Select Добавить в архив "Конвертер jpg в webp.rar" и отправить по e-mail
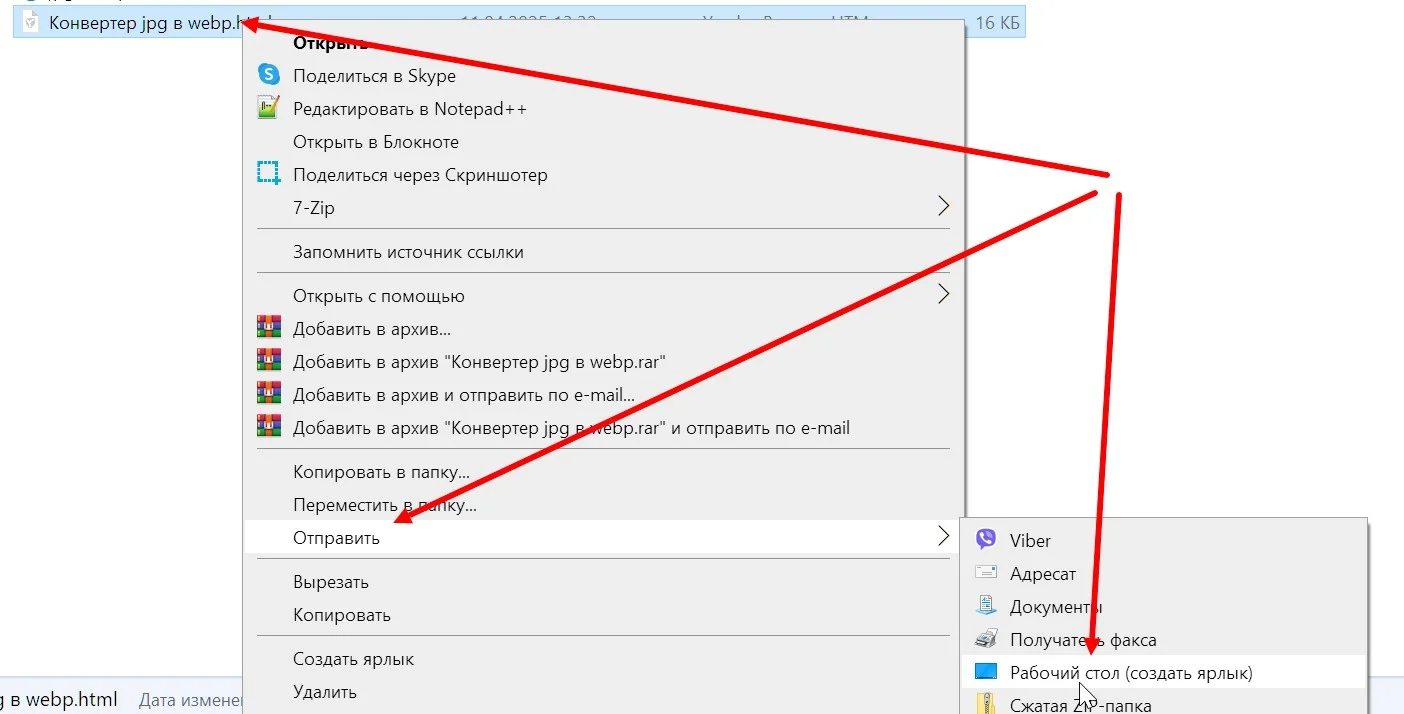This screenshot has width=1404, height=714. tap(571, 428)
